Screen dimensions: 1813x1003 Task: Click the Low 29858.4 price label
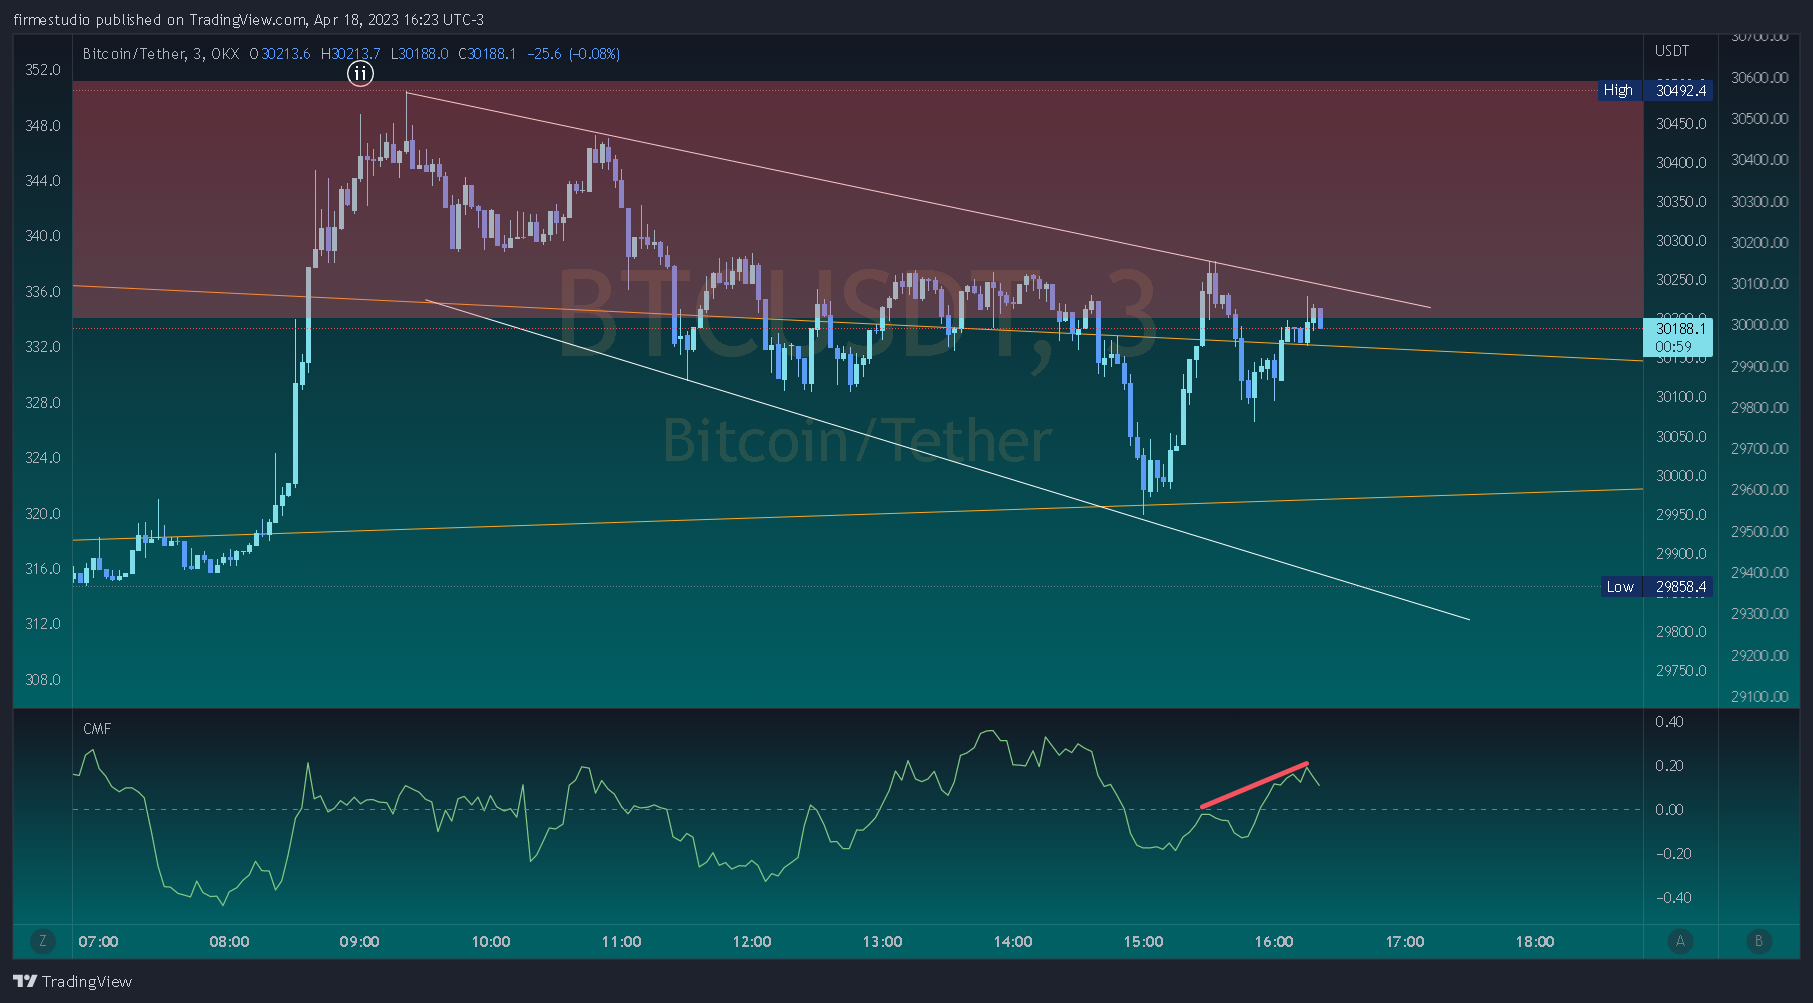click(1655, 587)
